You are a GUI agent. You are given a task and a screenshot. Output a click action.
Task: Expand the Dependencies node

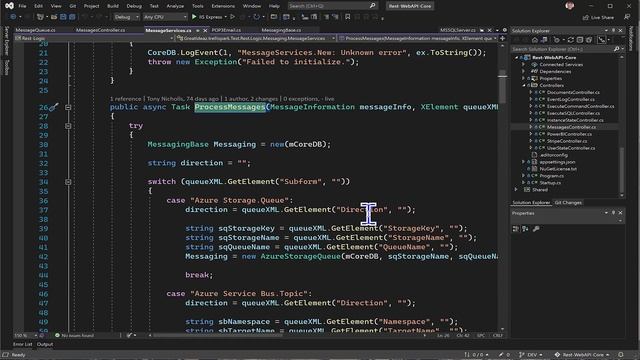[524, 71]
